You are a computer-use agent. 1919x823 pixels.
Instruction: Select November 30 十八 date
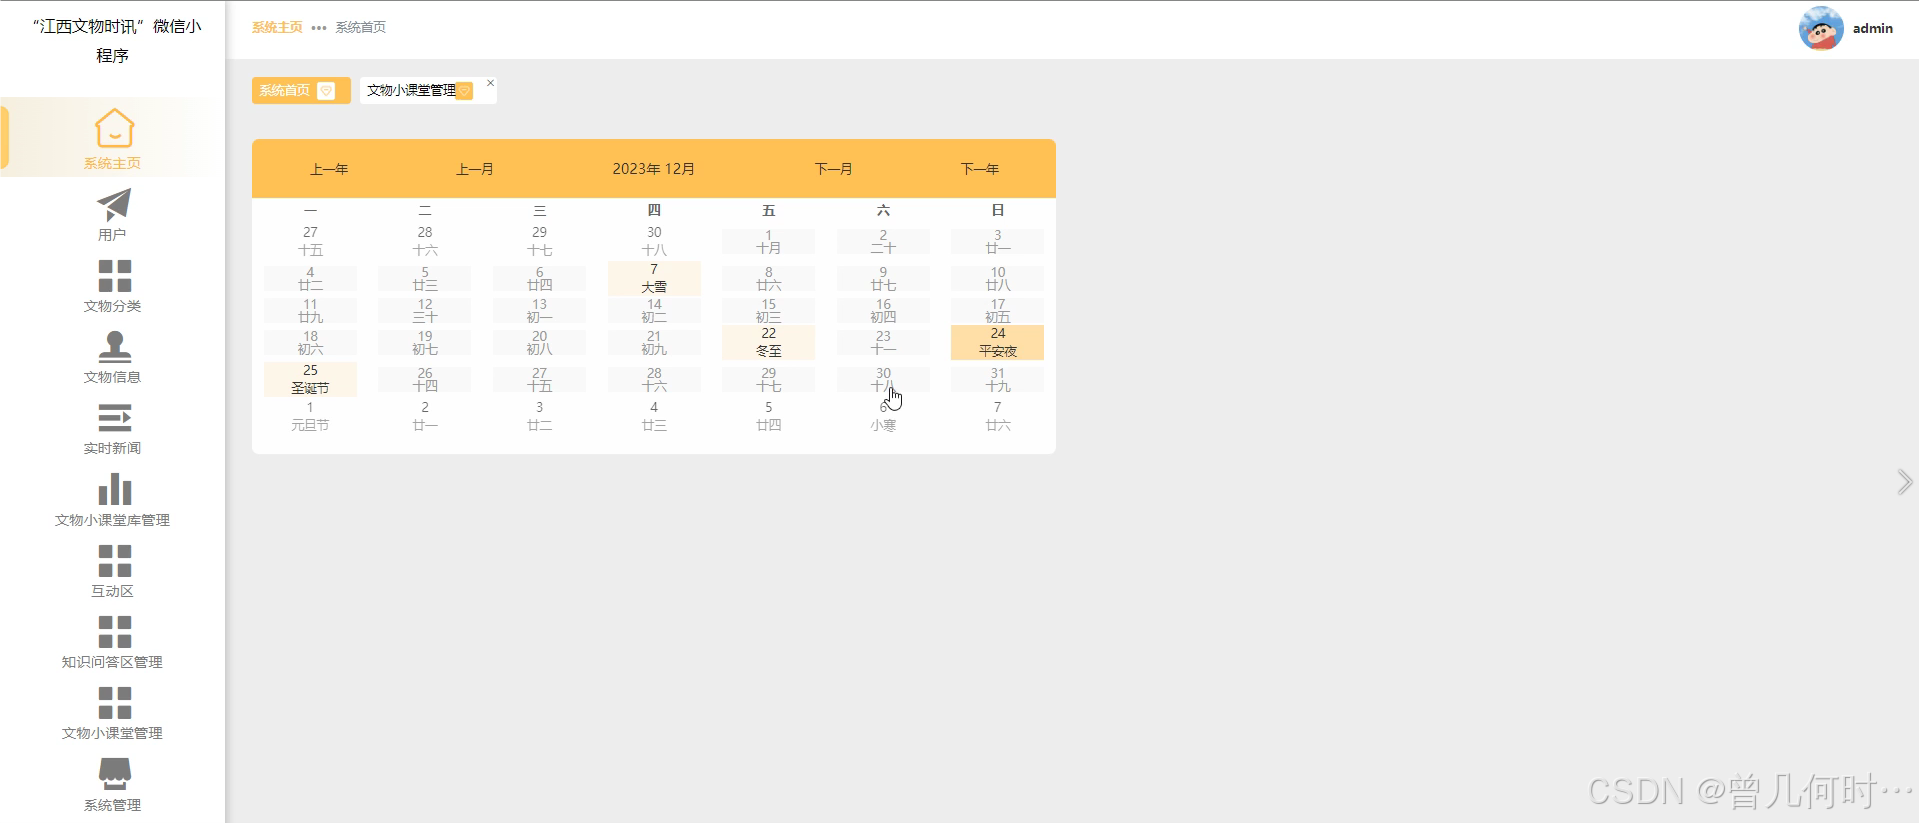pyautogui.click(x=654, y=241)
